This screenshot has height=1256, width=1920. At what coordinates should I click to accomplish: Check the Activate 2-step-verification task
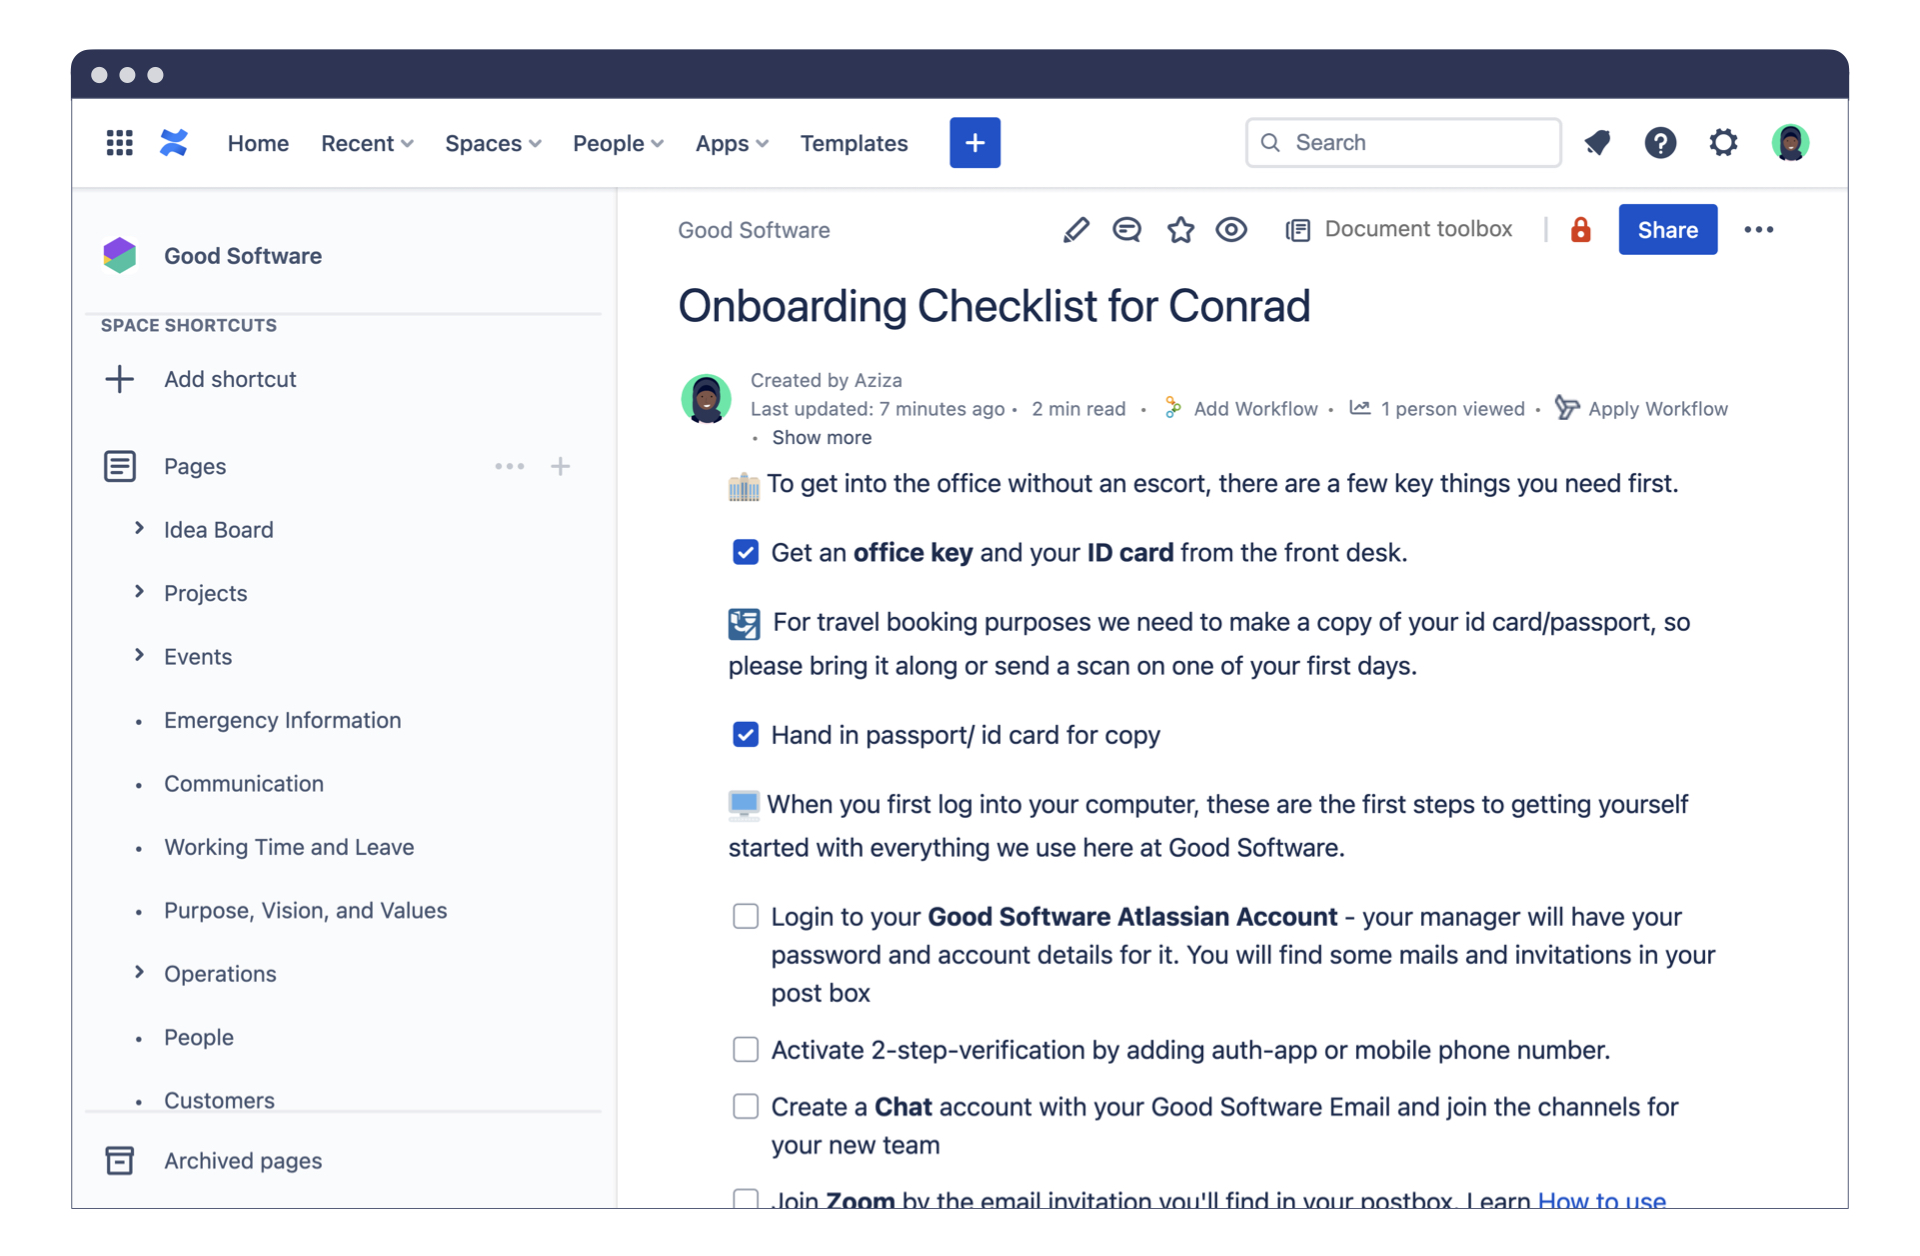point(745,1049)
